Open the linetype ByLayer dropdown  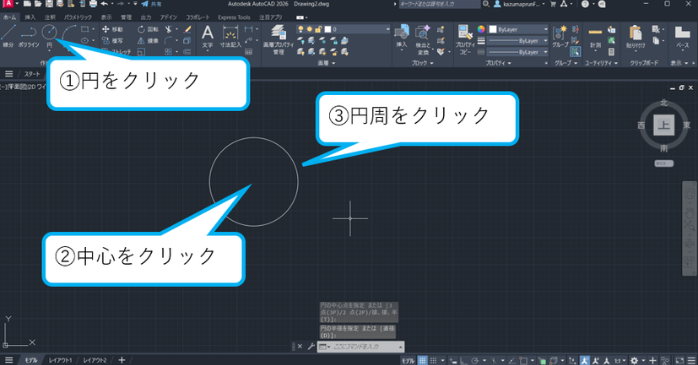(x=518, y=52)
